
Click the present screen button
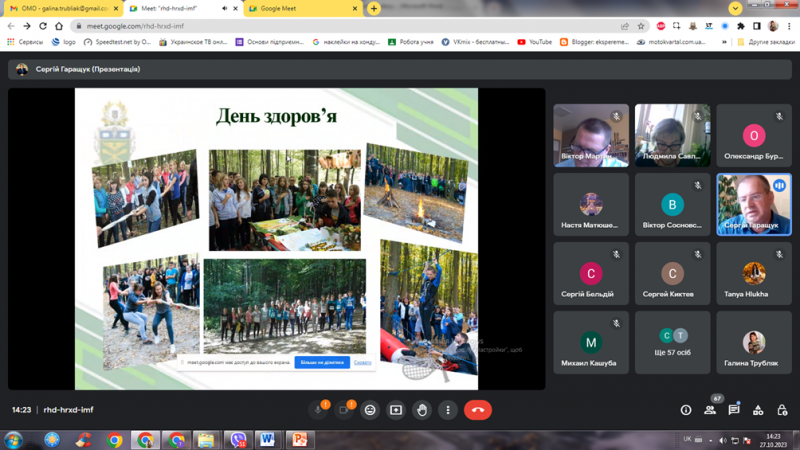tap(396, 410)
